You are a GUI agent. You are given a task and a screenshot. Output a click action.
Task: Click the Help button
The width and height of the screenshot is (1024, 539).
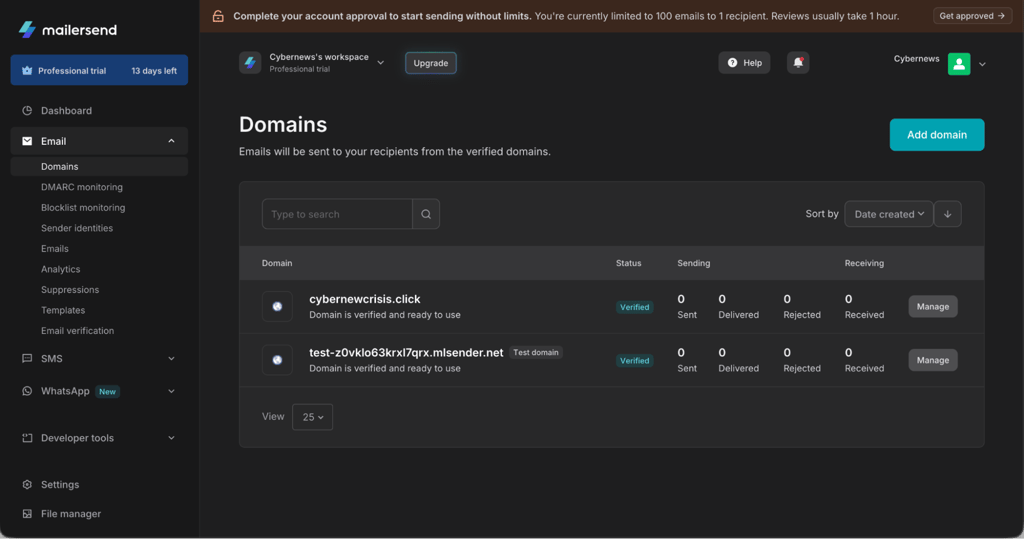tap(744, 63)
